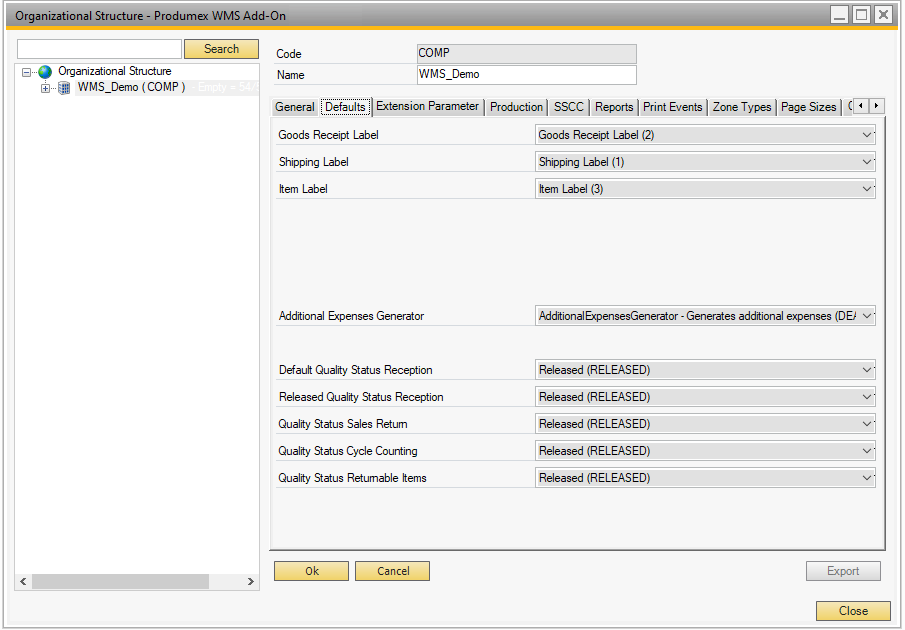Expand Additional Expenses Generator dropdown
Viewport: 905px width, 630px height.
866,316
